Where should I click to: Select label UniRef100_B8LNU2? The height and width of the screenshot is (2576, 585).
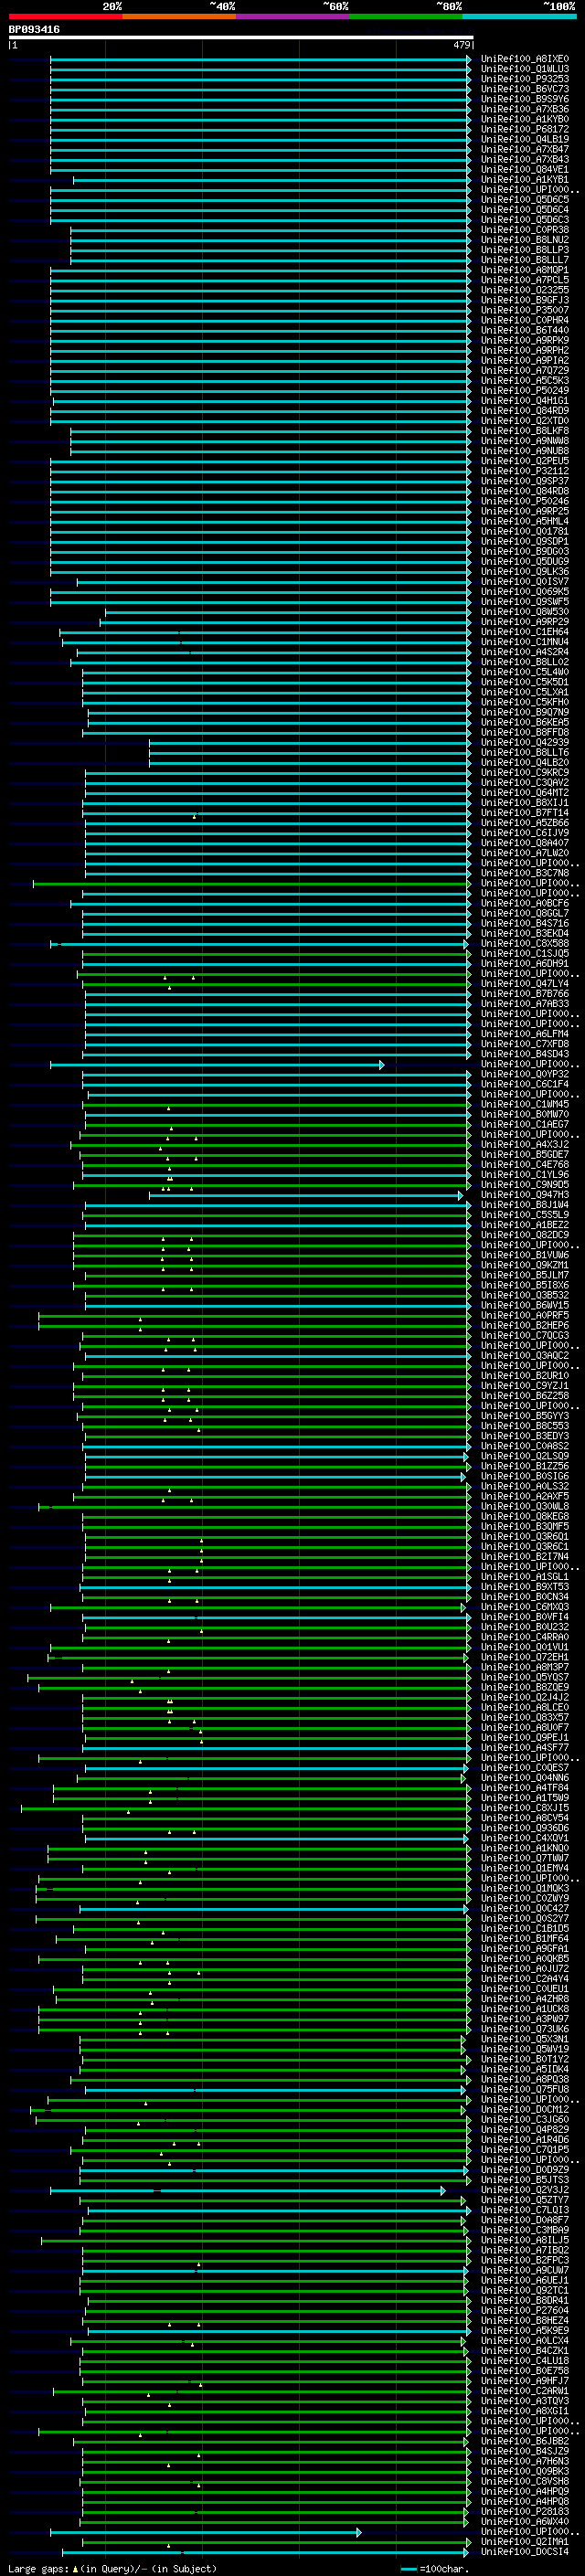(x=525, y=240)
